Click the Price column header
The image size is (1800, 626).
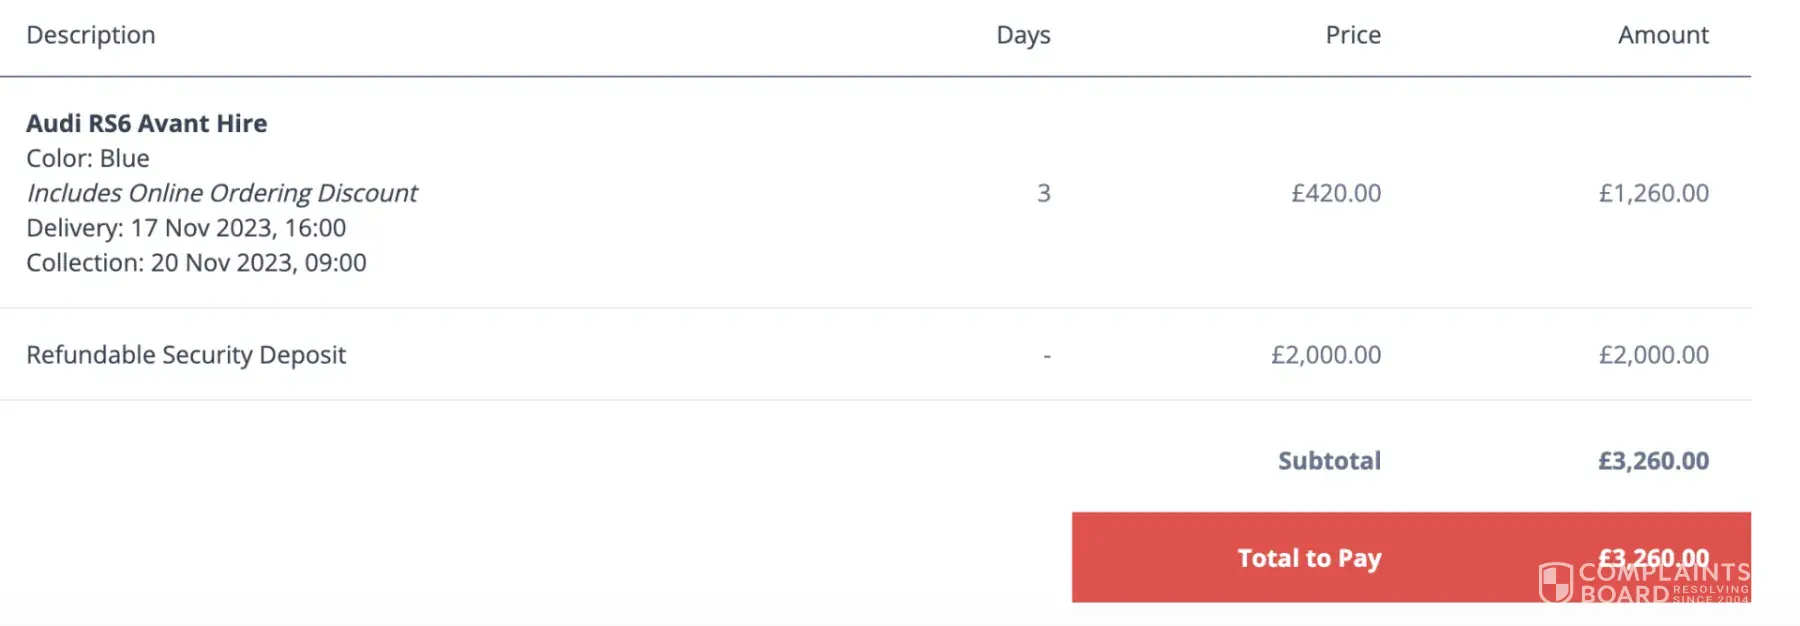coord(1352,35)
